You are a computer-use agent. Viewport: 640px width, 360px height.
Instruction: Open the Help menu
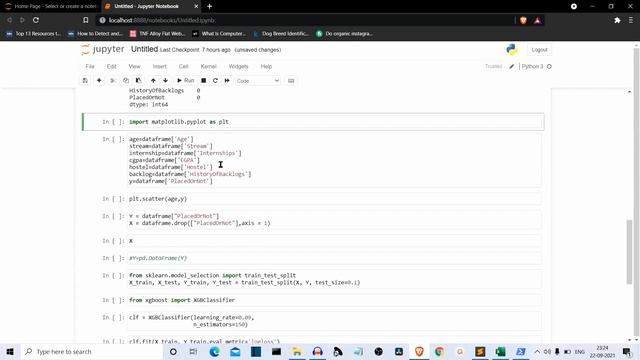tap(266, 67)
